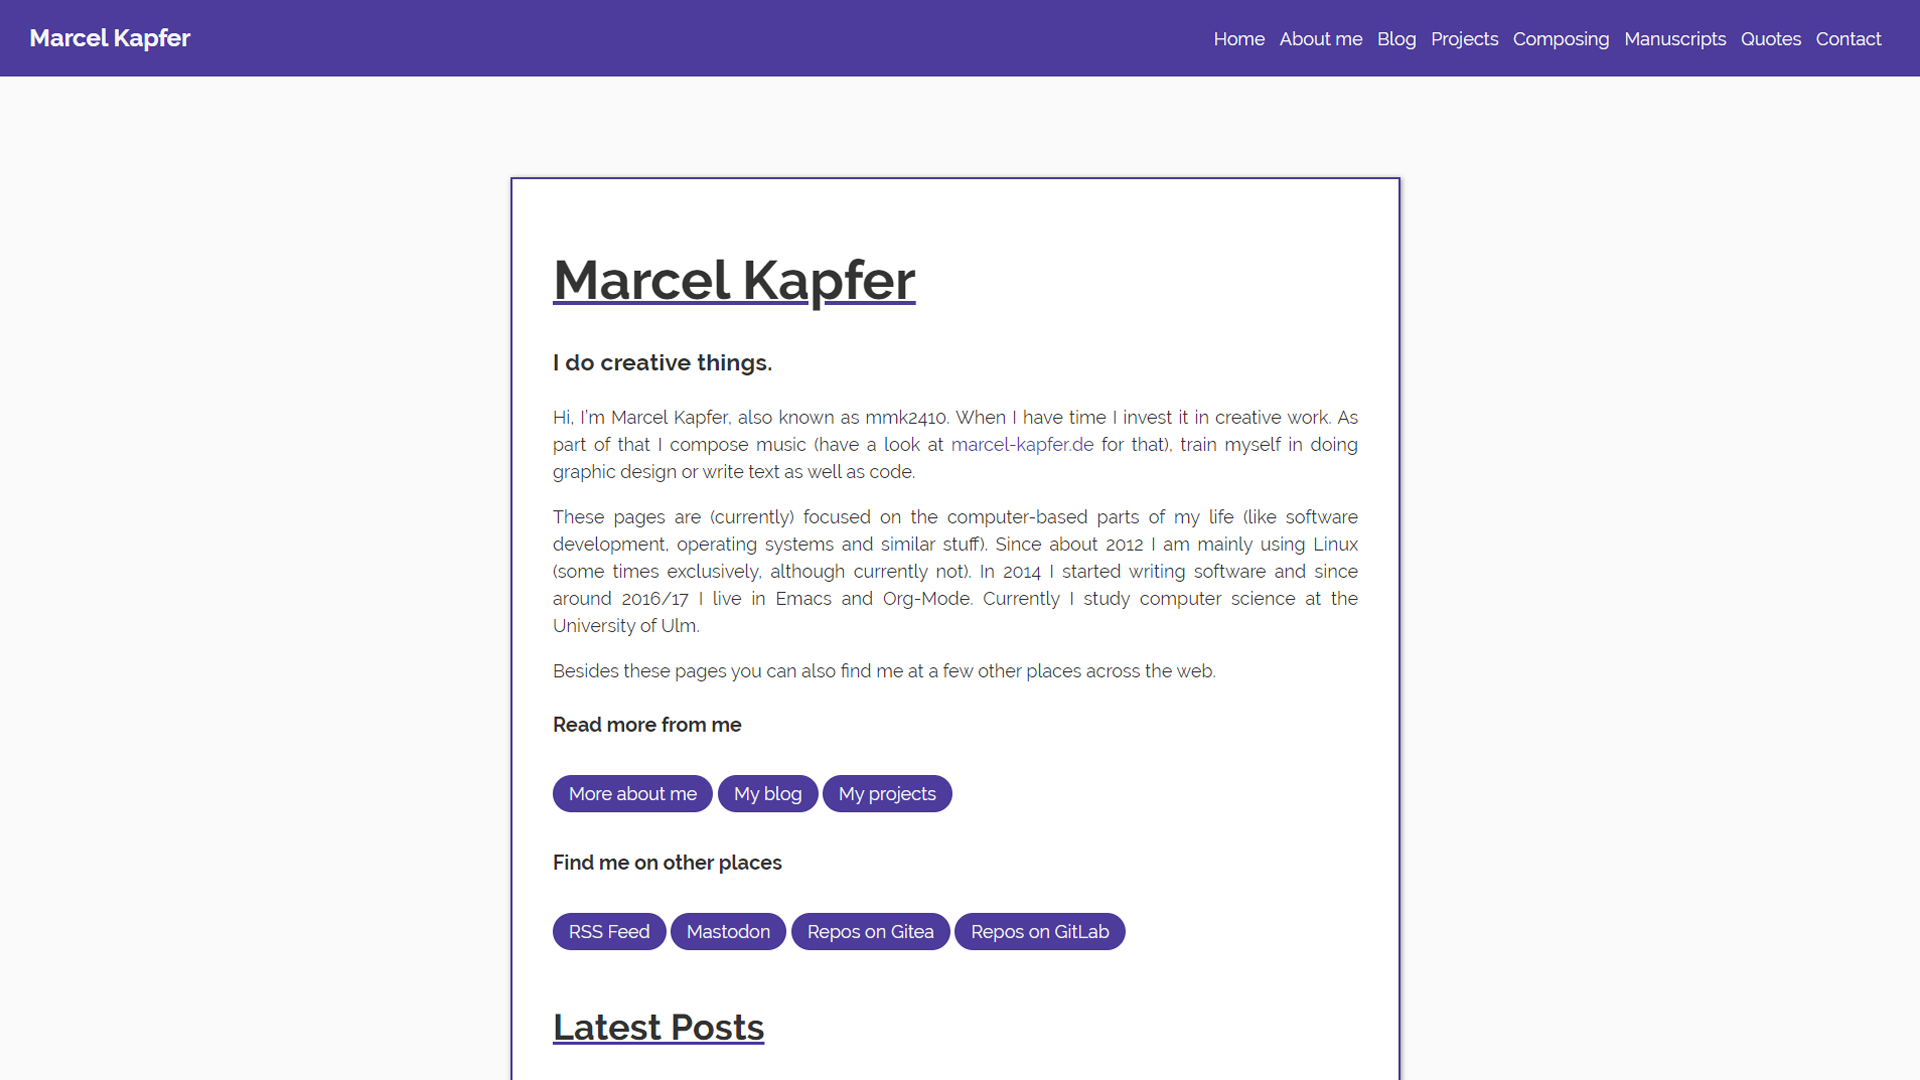Click the marcel-kapfer.de link
Screen dimensions: 1920x1080
click(x=1021, y=444)
